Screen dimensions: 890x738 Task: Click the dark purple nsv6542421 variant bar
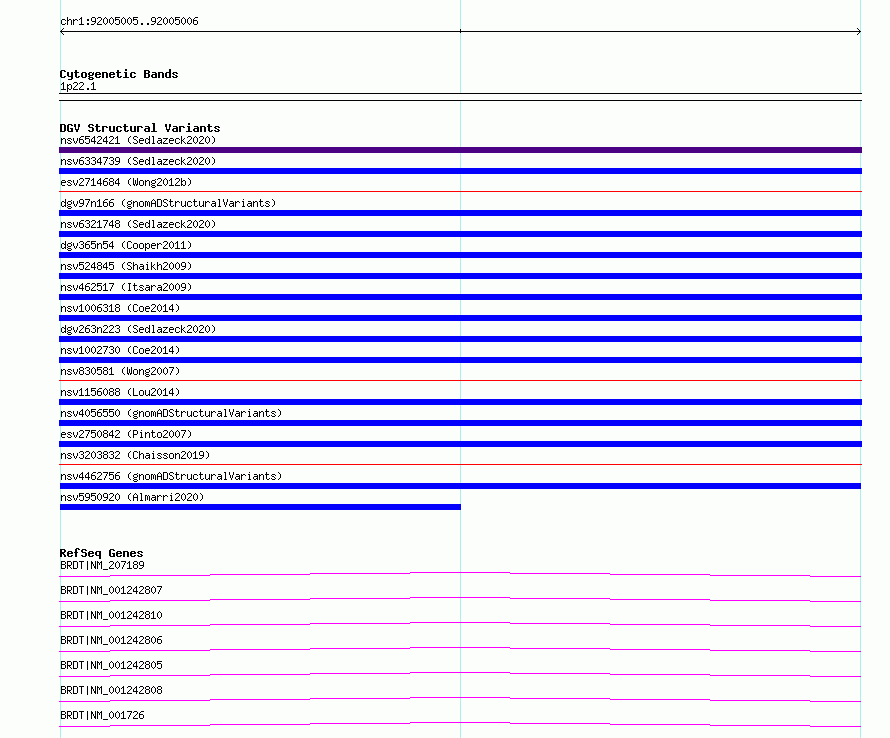point(460,150)
